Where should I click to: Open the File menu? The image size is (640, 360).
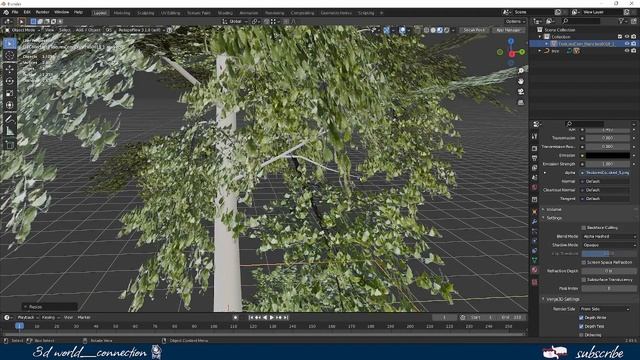pos(15,12)
